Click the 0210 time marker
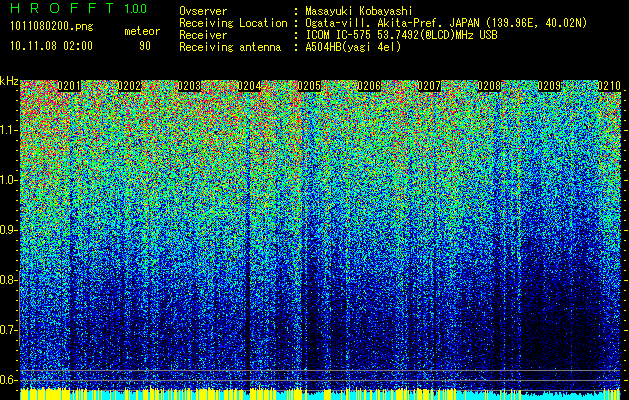 coord(609,86)
